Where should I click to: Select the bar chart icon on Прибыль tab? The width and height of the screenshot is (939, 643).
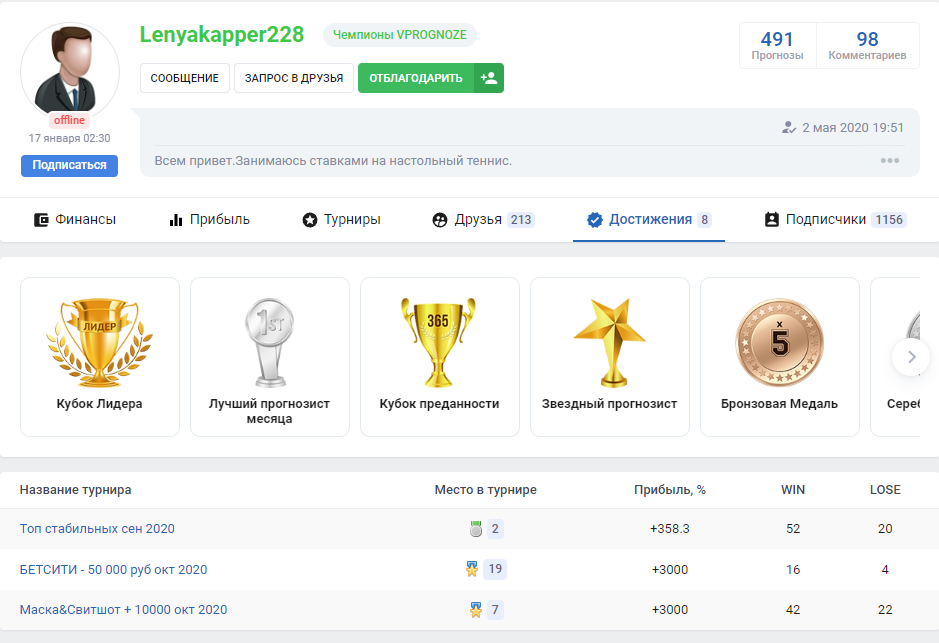click(176, 219)
